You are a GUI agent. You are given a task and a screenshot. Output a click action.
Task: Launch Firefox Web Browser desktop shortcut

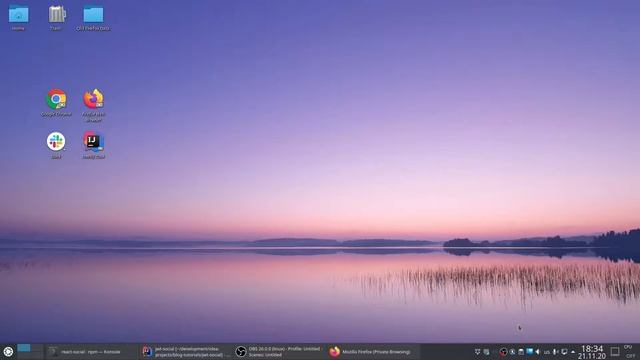93,105
